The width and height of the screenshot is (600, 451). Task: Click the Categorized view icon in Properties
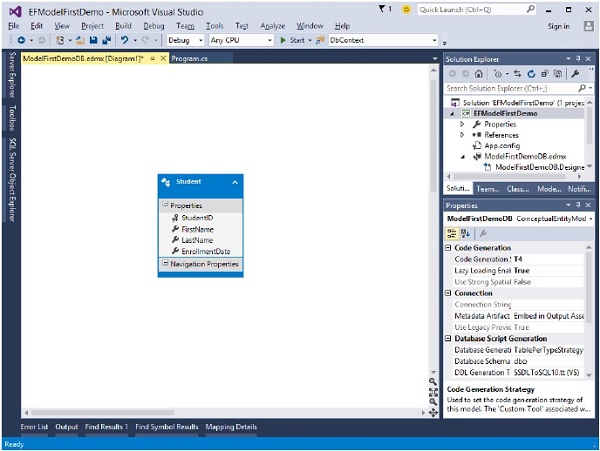tap(452, 232)
